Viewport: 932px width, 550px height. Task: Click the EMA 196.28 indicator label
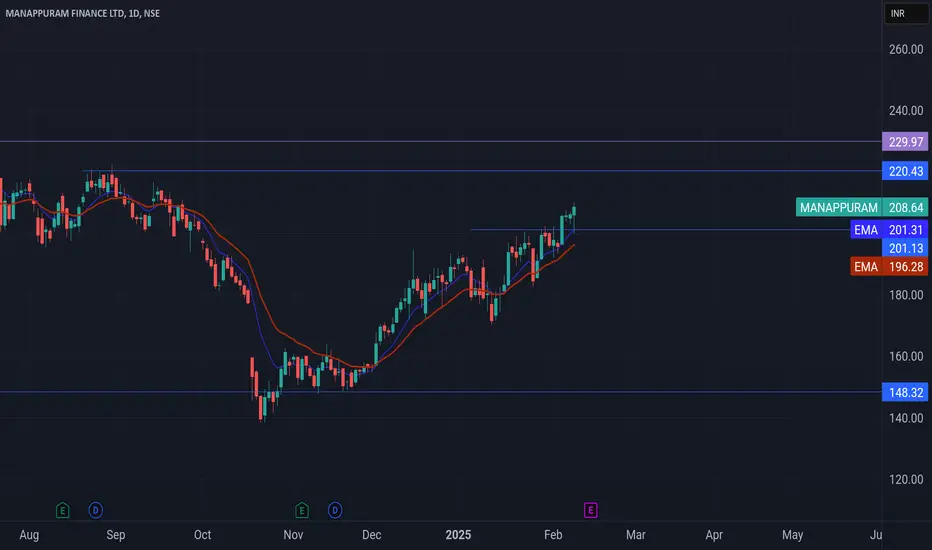(x=889, y=266)
